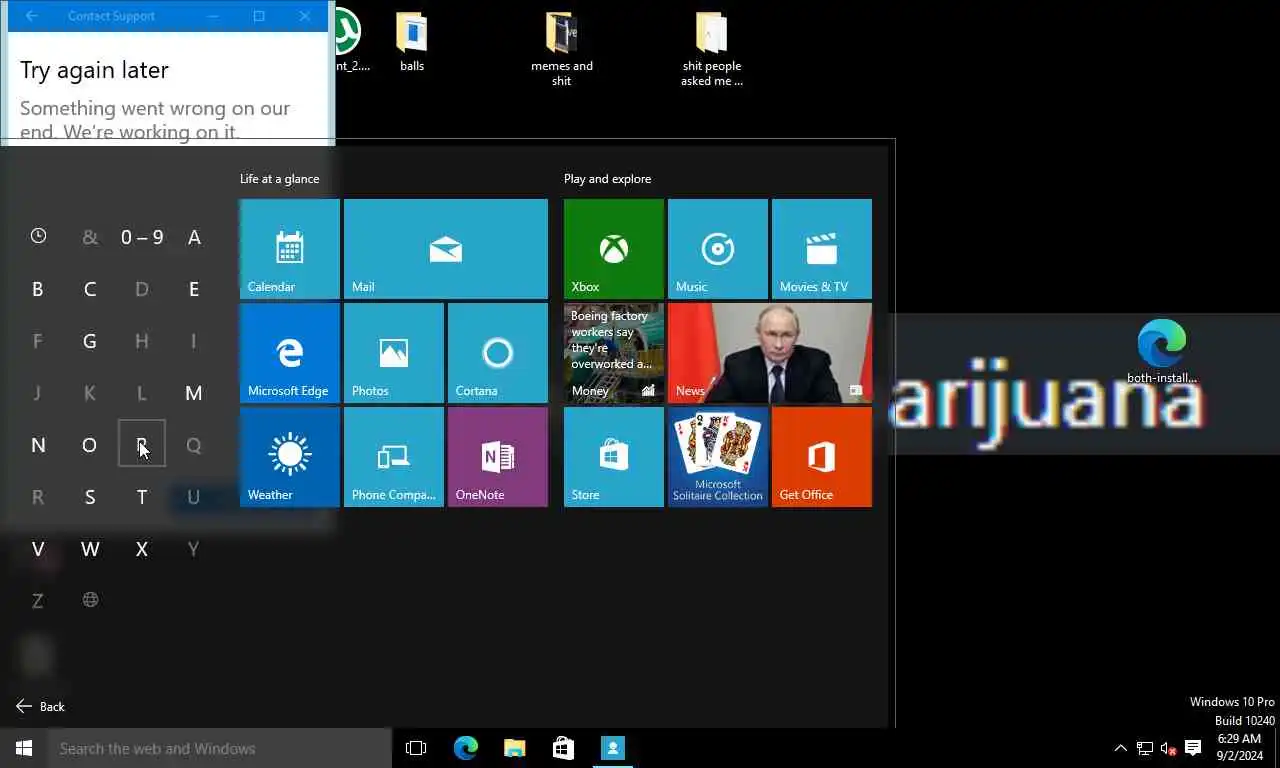Open the Store icon on the taskbar
1280x768 pixels.
tap(563, 748)
